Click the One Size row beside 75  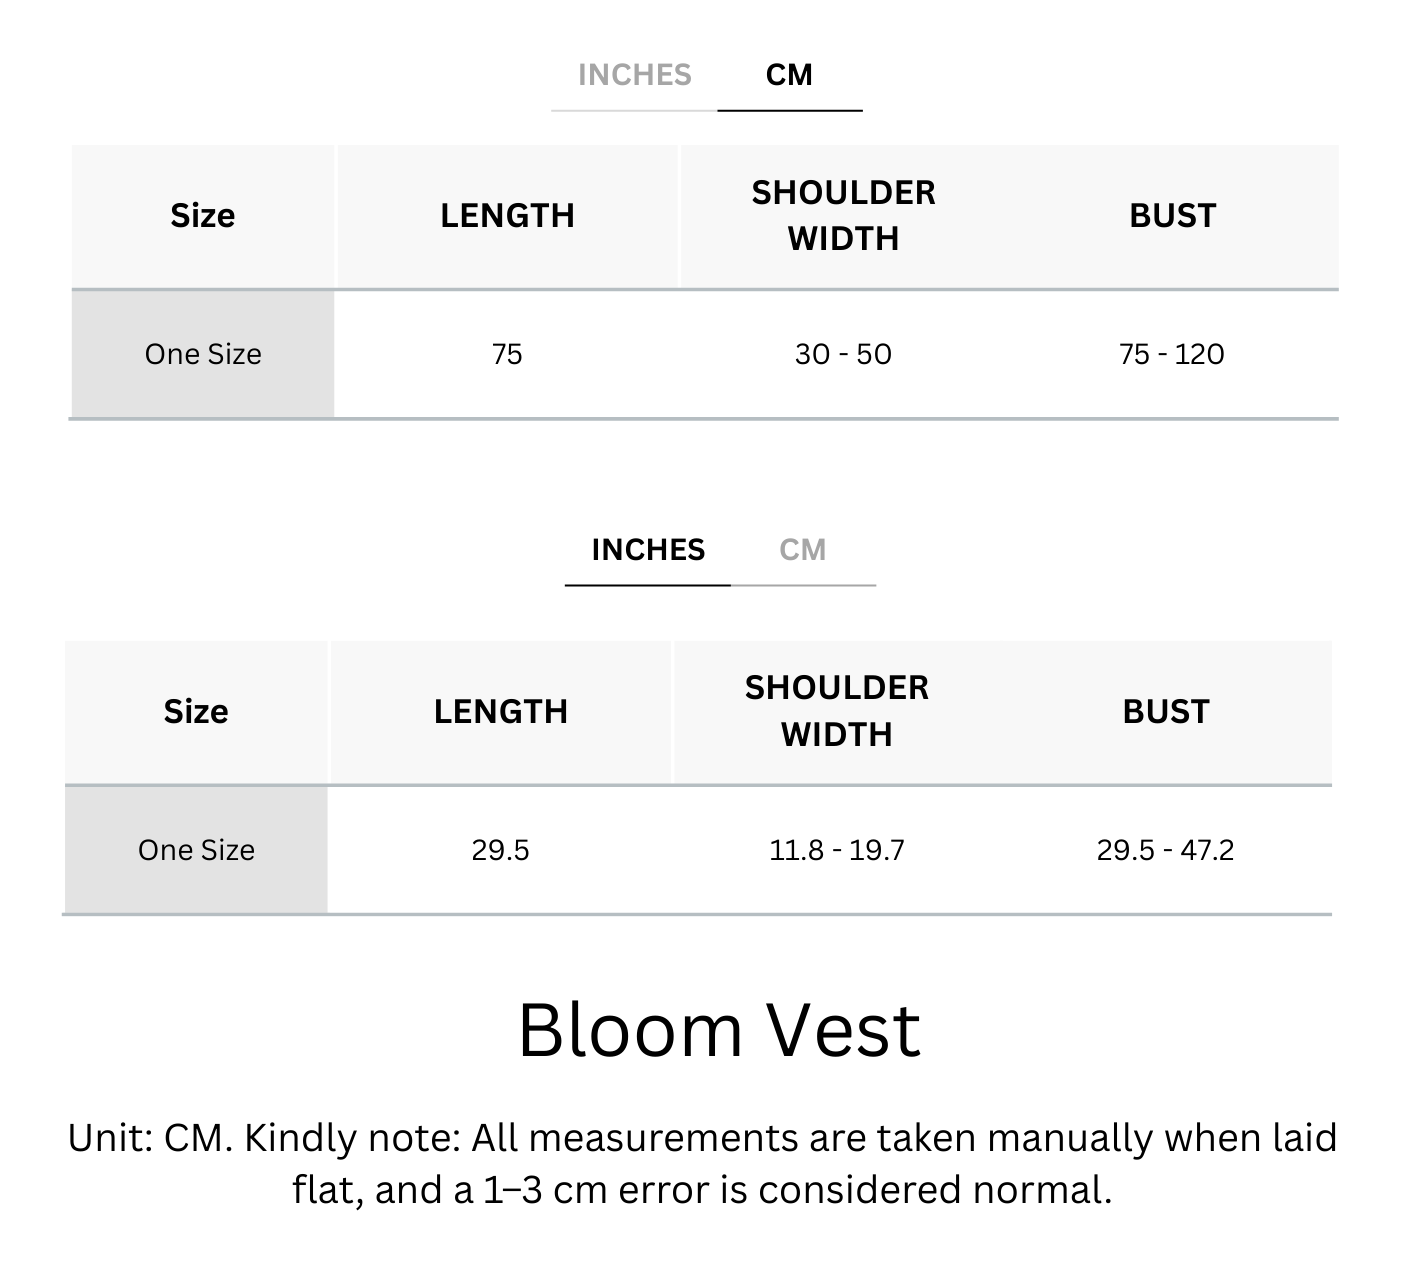(x=203, y=354)
